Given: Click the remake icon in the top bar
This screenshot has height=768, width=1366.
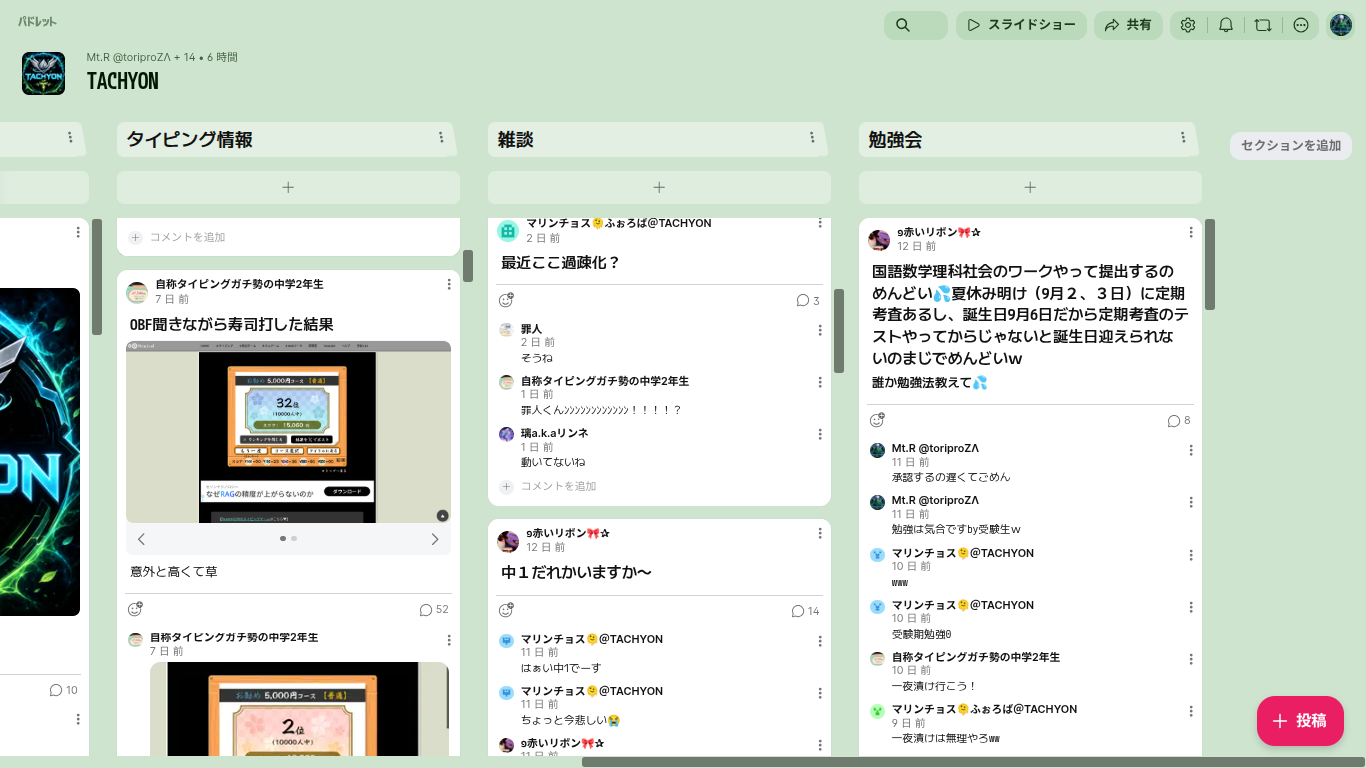Looking at the screenshot, I should click(1263, 25).
